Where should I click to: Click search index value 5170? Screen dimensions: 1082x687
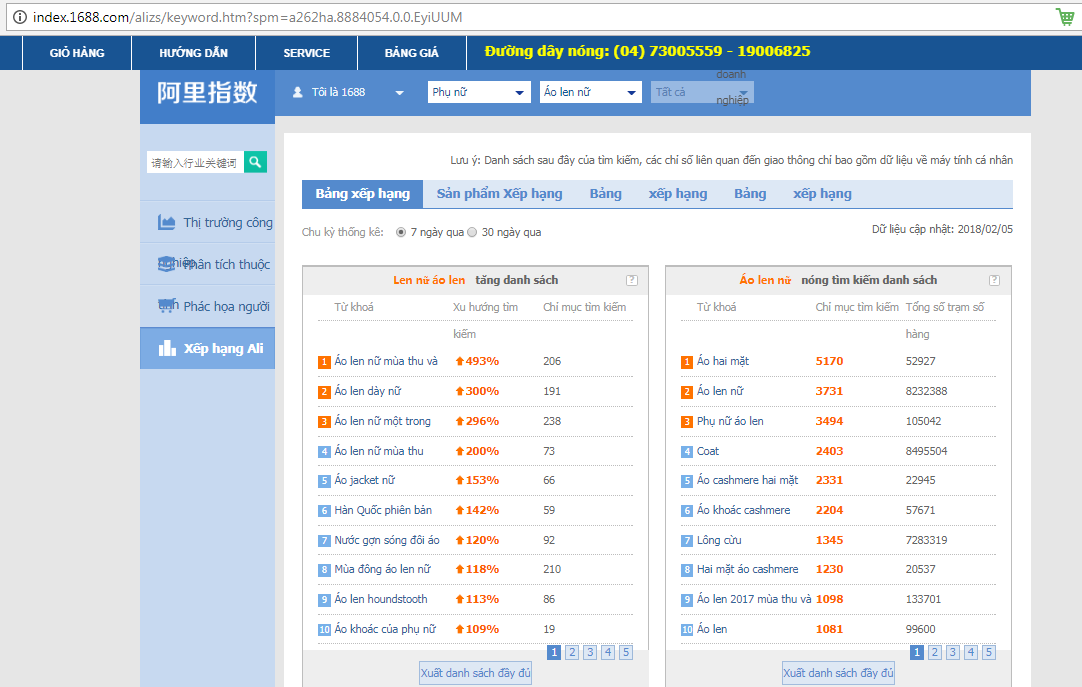829,361
